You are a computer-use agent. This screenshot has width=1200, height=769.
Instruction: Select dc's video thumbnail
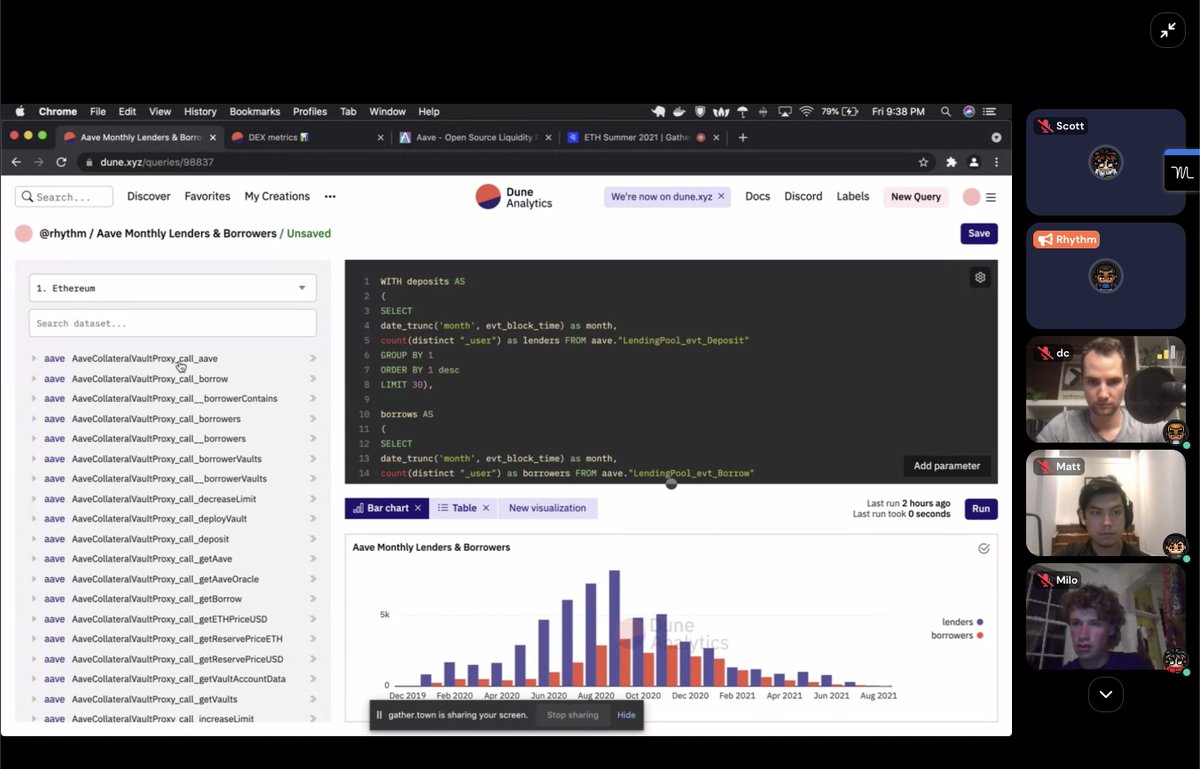[x=1106, y=390]
